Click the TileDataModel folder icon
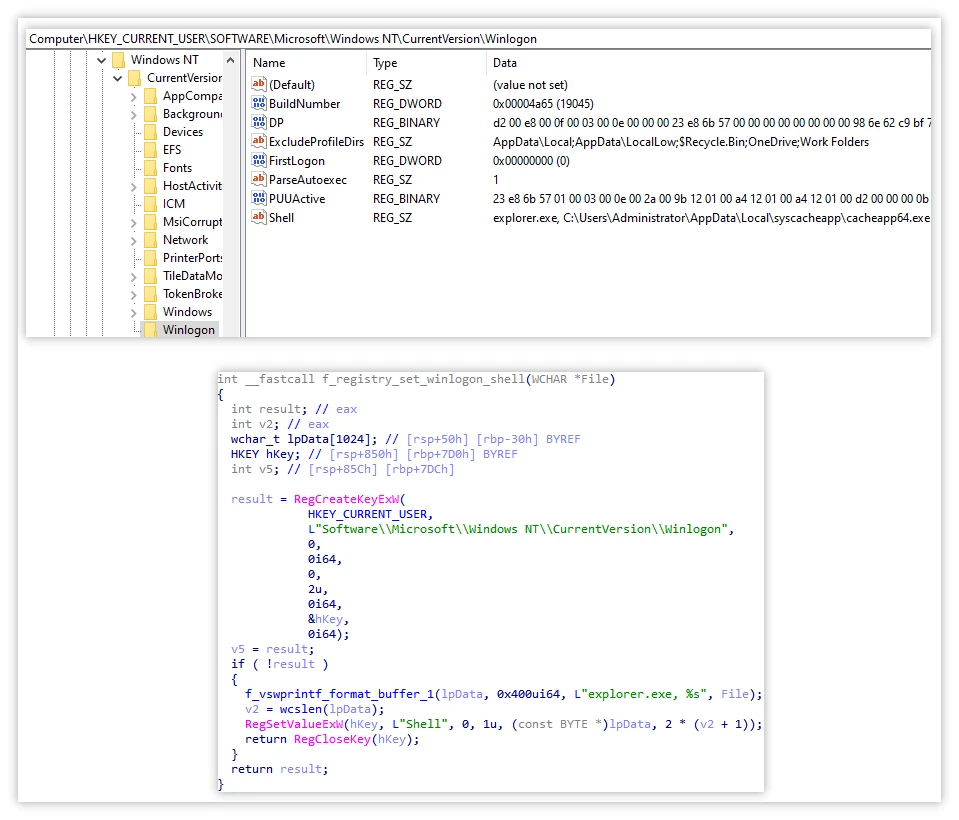The height and width of the screenshot is (820, 959). [x=150, y=276]
